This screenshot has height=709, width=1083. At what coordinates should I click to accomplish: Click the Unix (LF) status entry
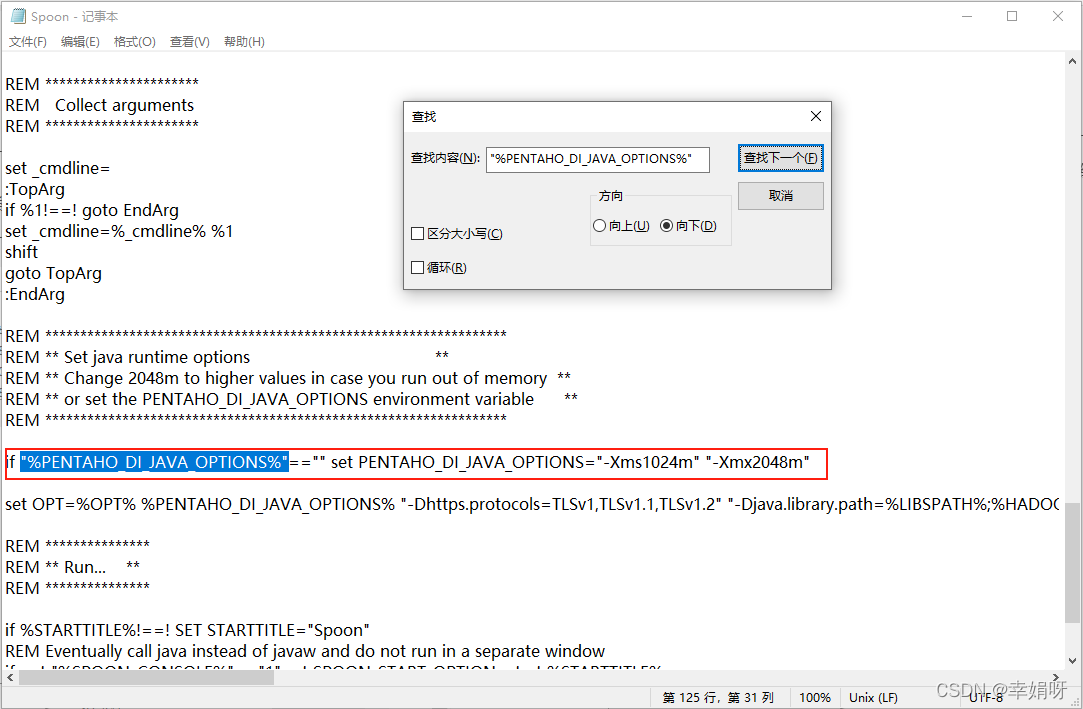tap(873, 697)
